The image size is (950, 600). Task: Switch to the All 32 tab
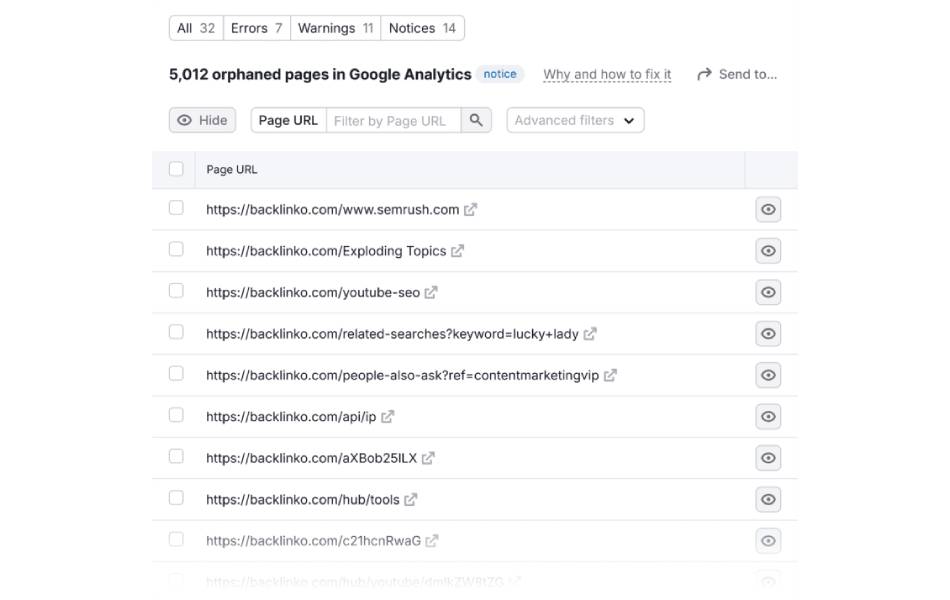click(196, 28)
